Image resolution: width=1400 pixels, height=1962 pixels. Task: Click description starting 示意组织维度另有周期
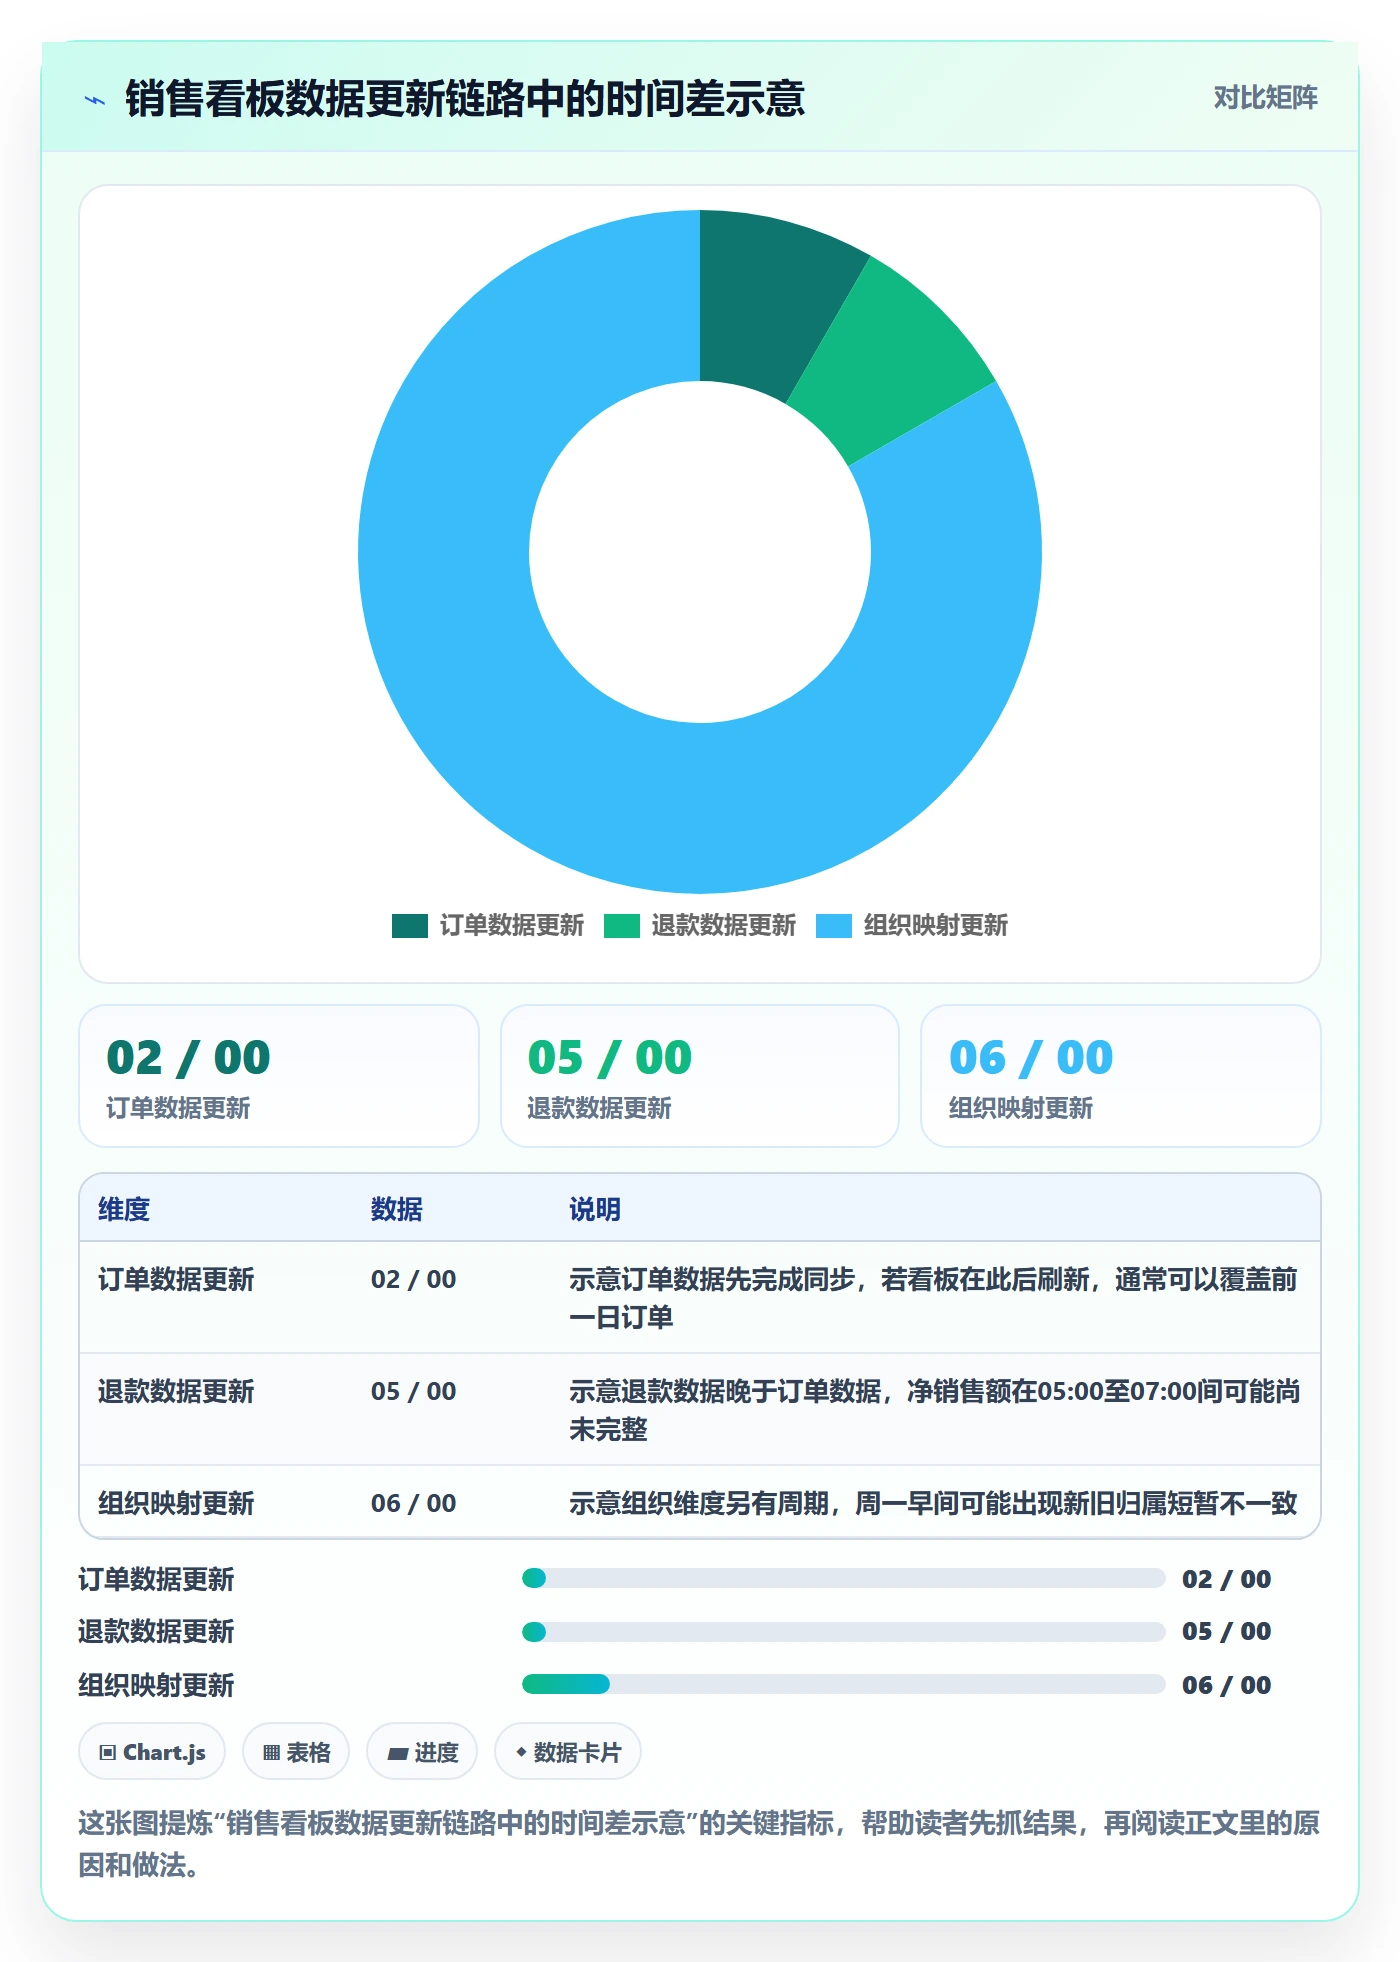coord(934,1504)
